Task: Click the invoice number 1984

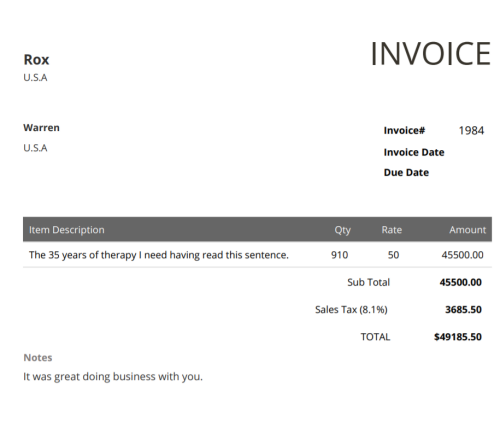Action: coord(471,131)
